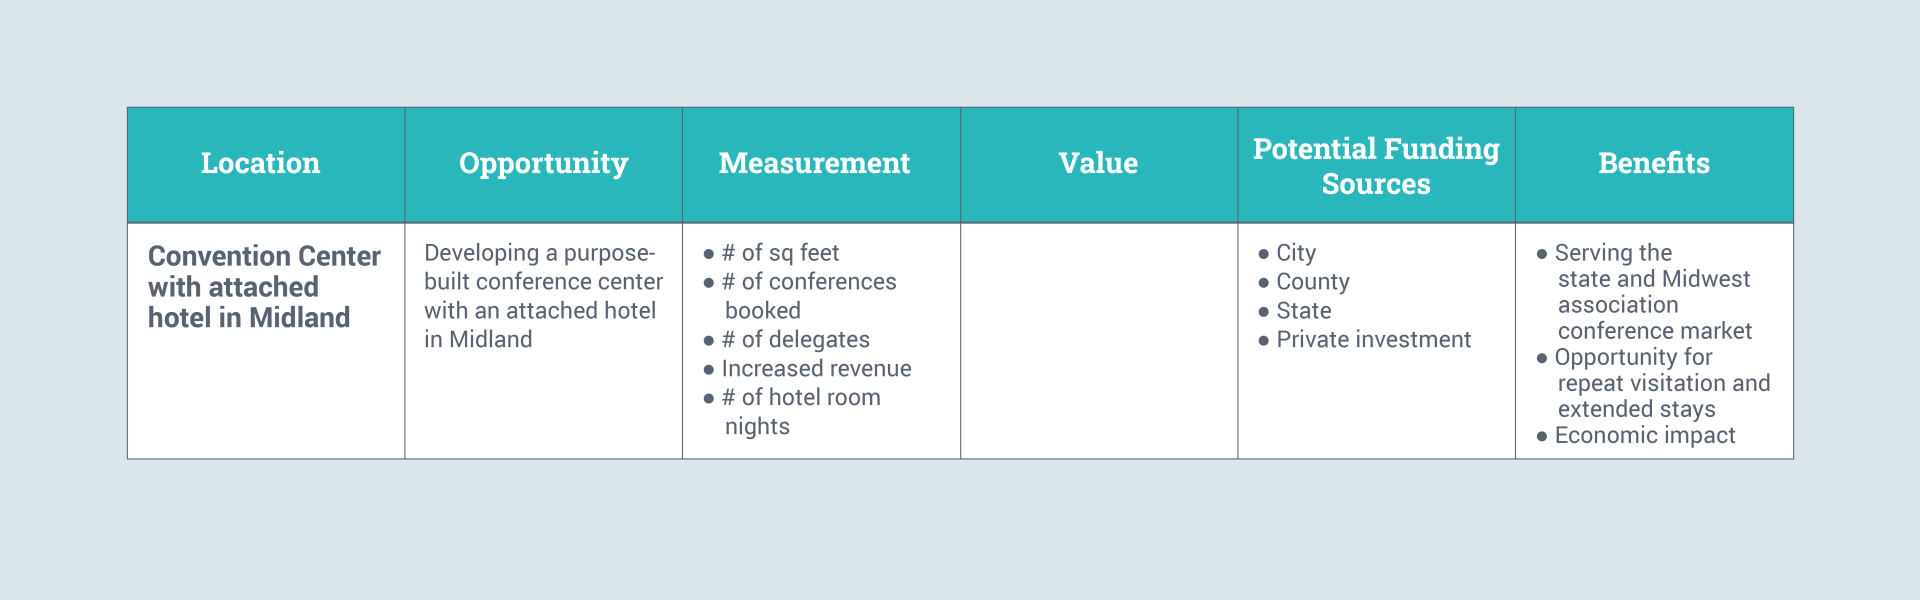The image size is (1920, 600).
Task: Click the 'Private investment' funding source
Action: (x=1373, y=340)
